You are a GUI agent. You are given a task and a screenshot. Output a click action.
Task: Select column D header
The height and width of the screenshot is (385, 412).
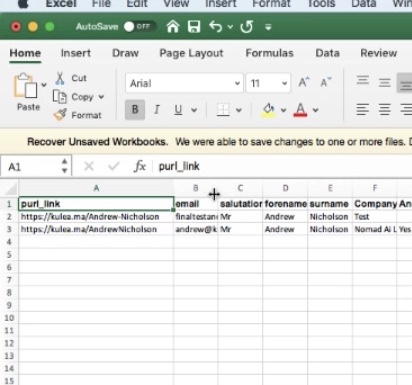(x=285, y=188)
